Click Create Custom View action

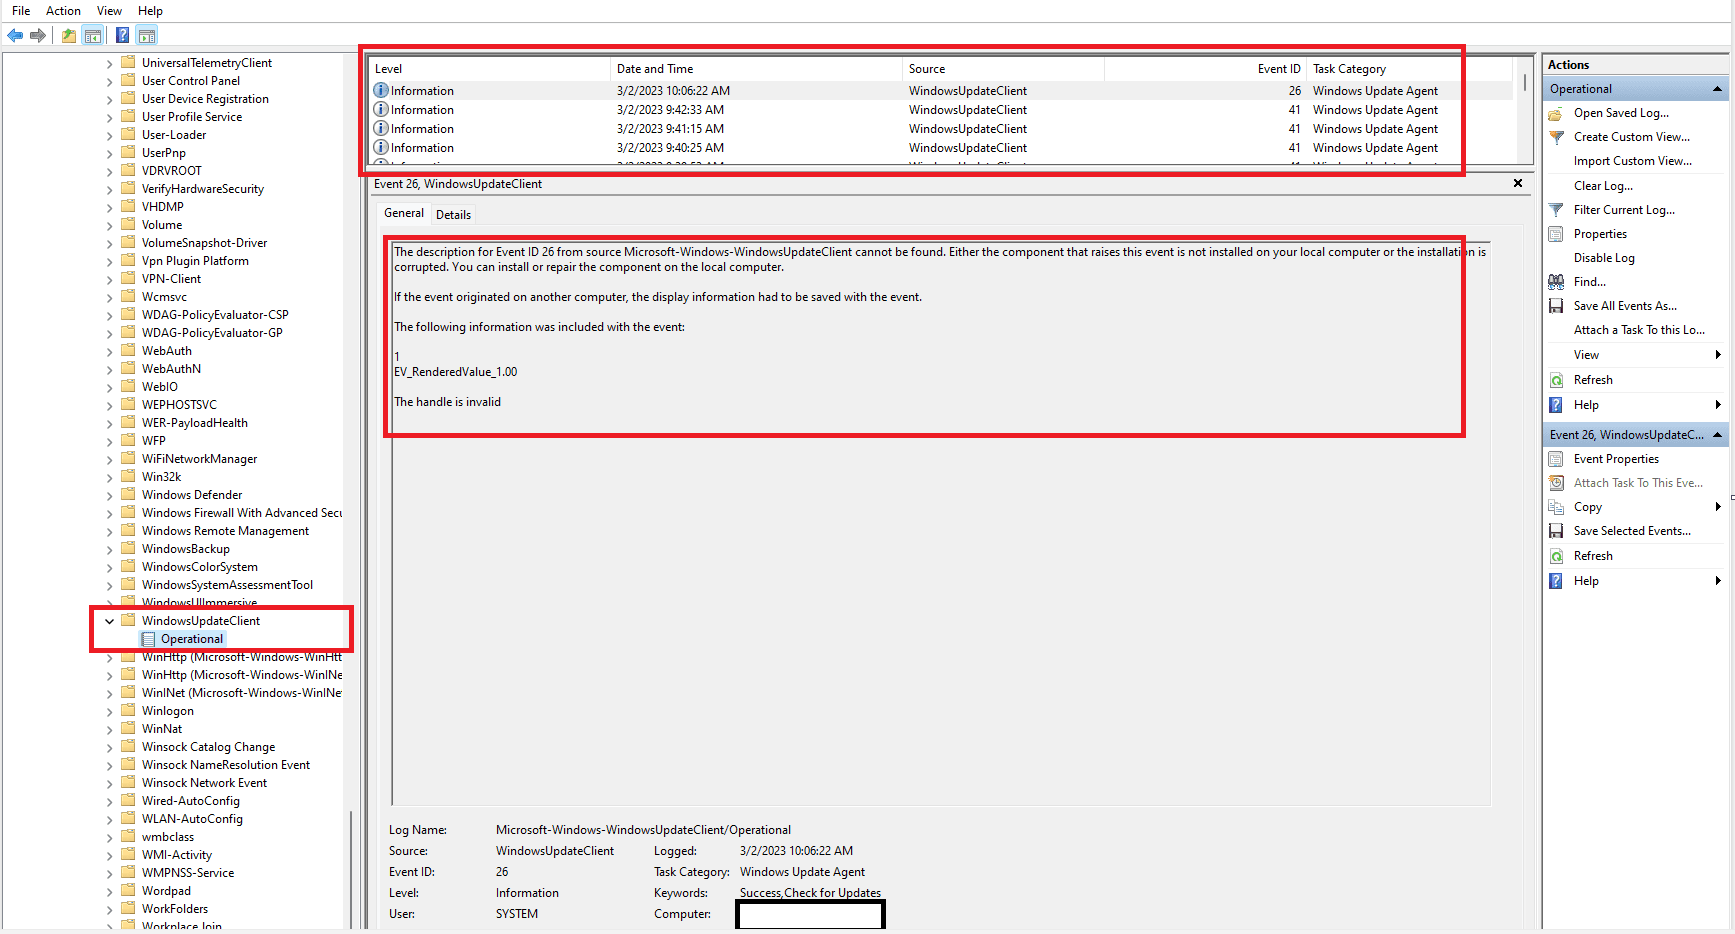click(x=1632, y=137)
